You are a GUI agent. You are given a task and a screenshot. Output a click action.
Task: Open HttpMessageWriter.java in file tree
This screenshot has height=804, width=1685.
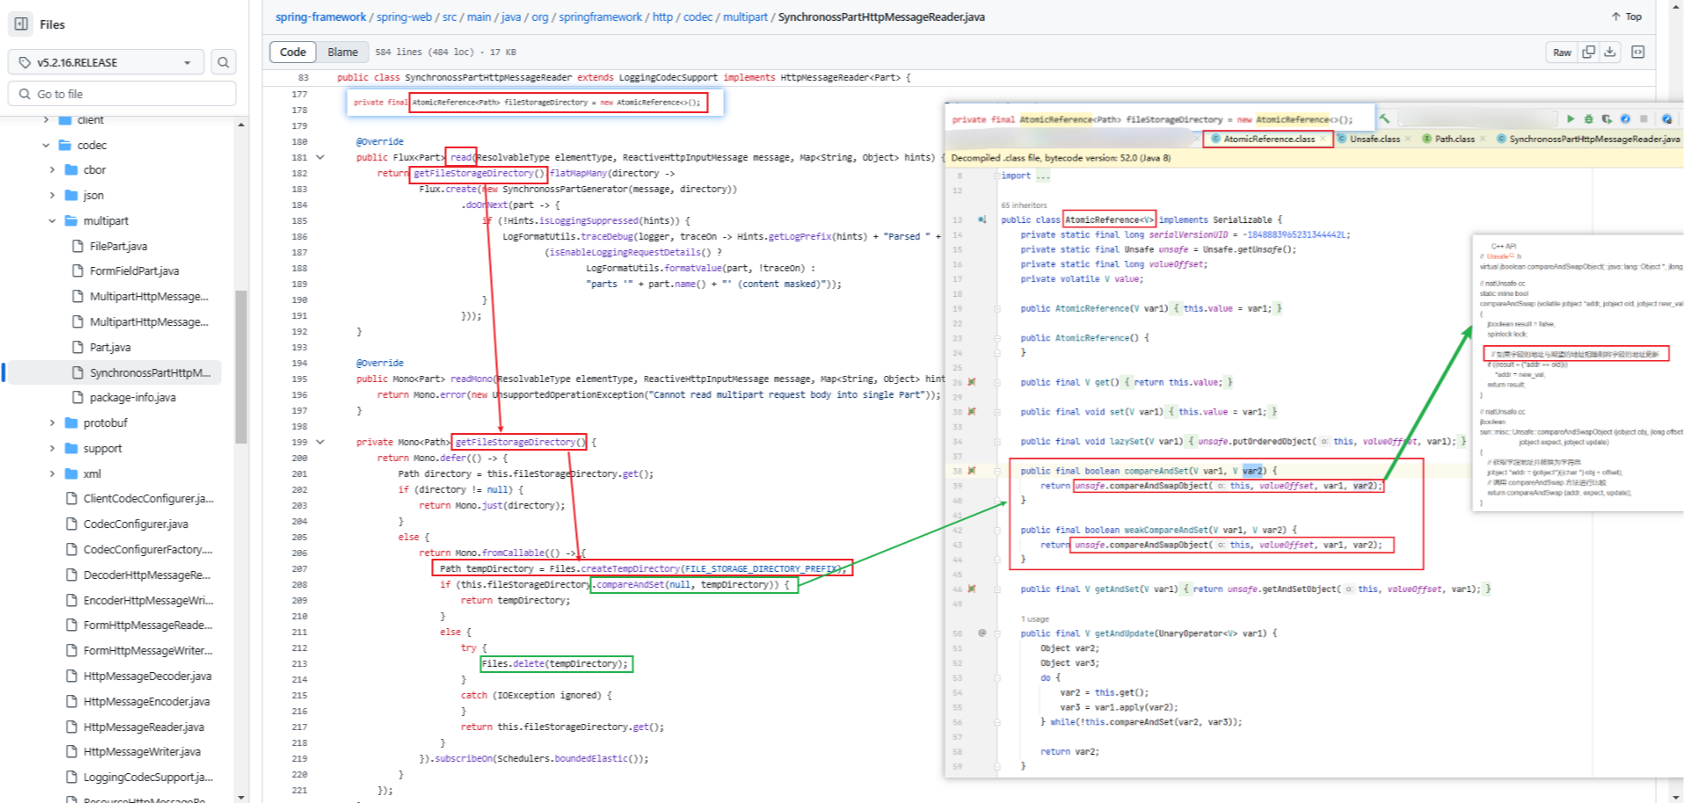(x=141, y=752)
